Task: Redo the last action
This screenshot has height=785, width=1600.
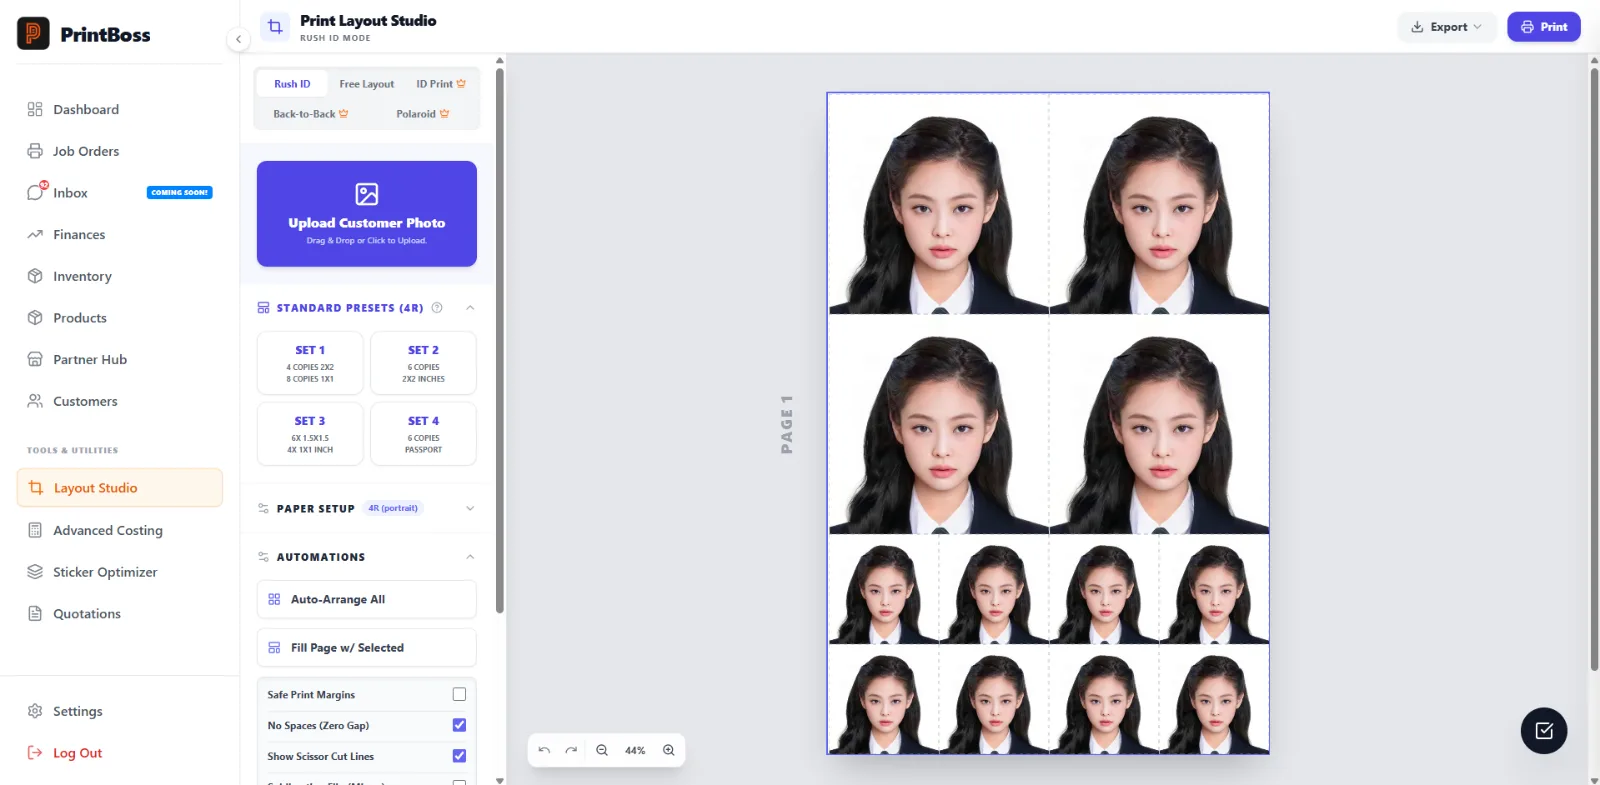Action: pyautogui.click(x=571, y=750)
